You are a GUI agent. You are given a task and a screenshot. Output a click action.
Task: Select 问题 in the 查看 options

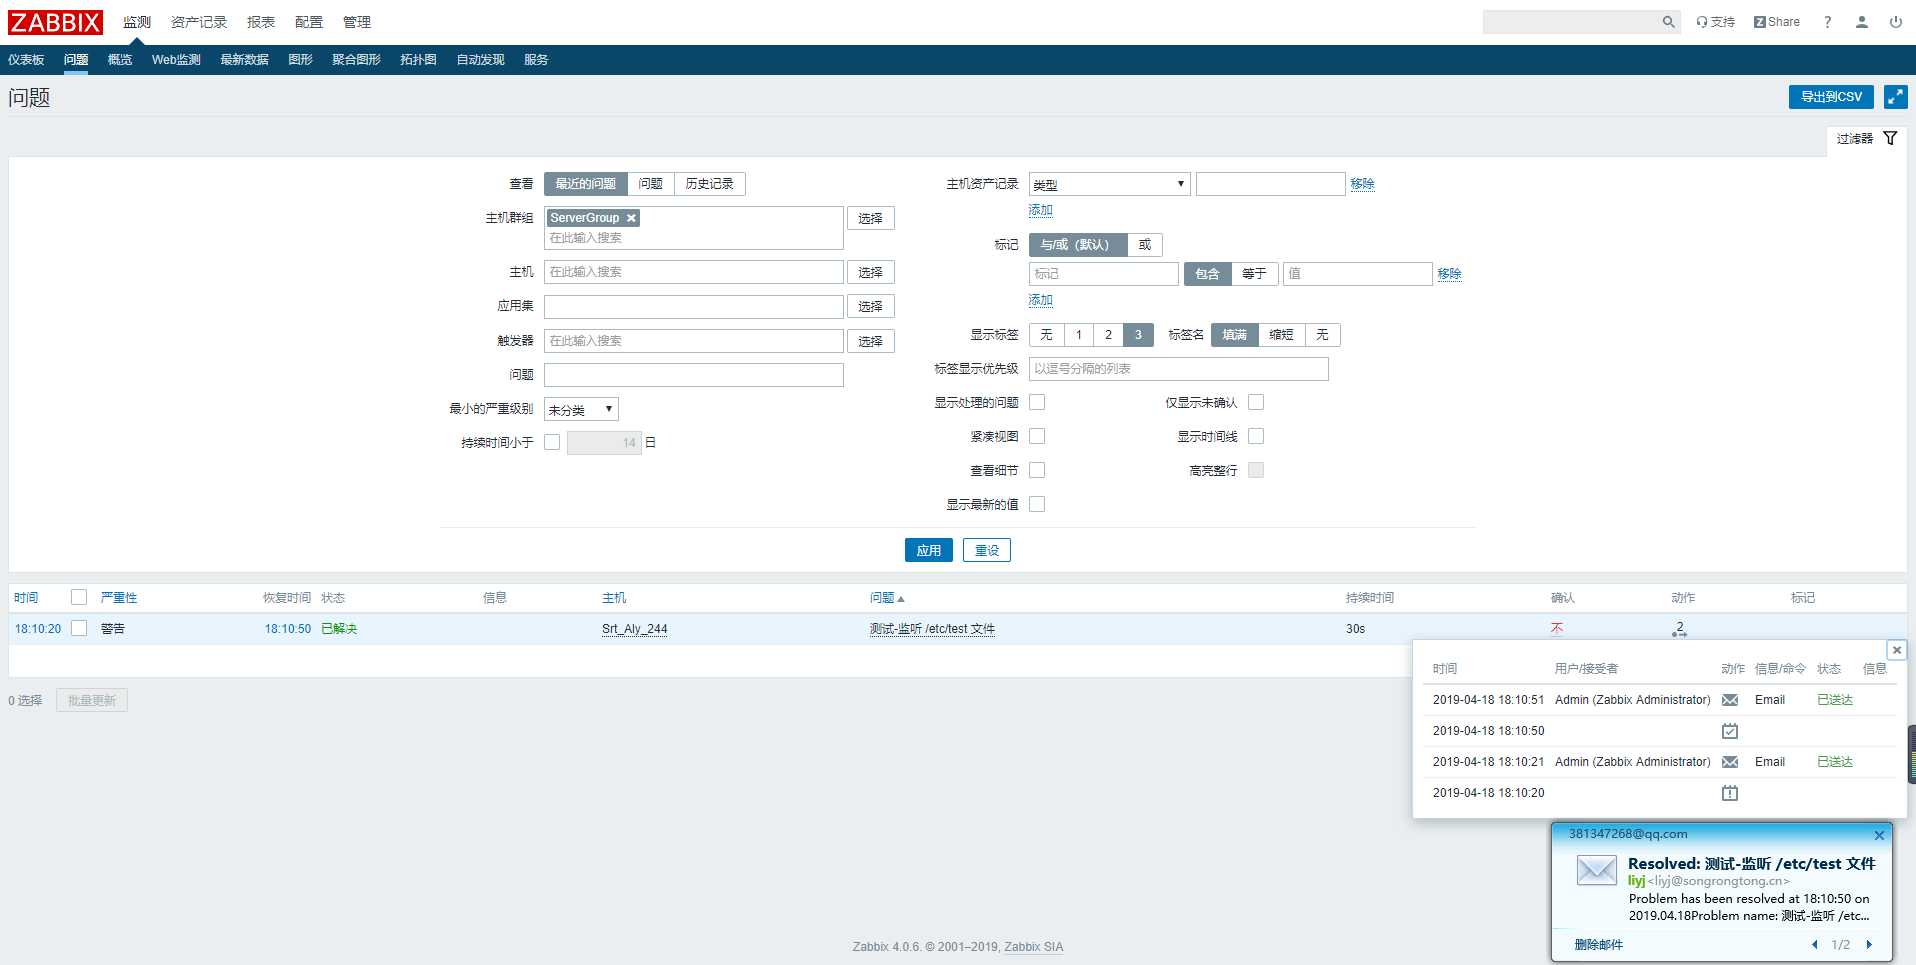pyautogui.click(x=651, y=184)
